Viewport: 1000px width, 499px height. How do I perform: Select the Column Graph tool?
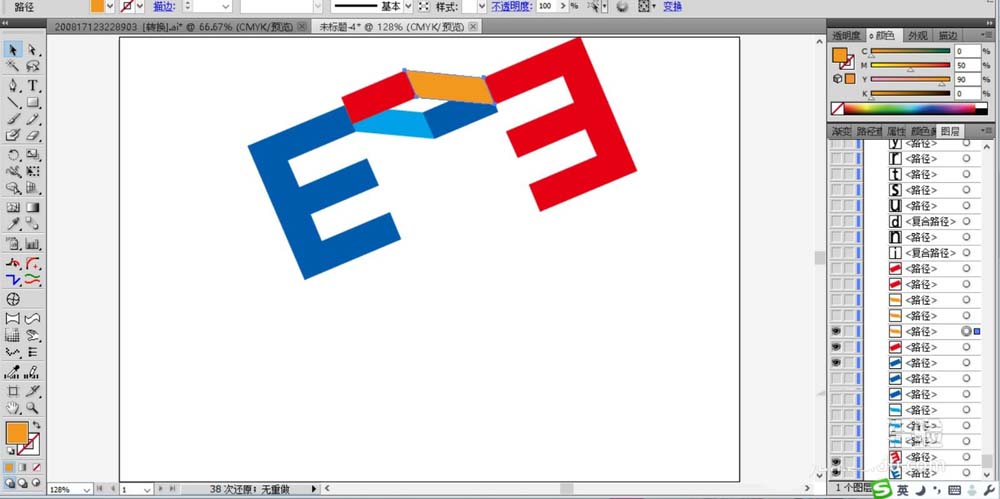[x=33, y=244]
